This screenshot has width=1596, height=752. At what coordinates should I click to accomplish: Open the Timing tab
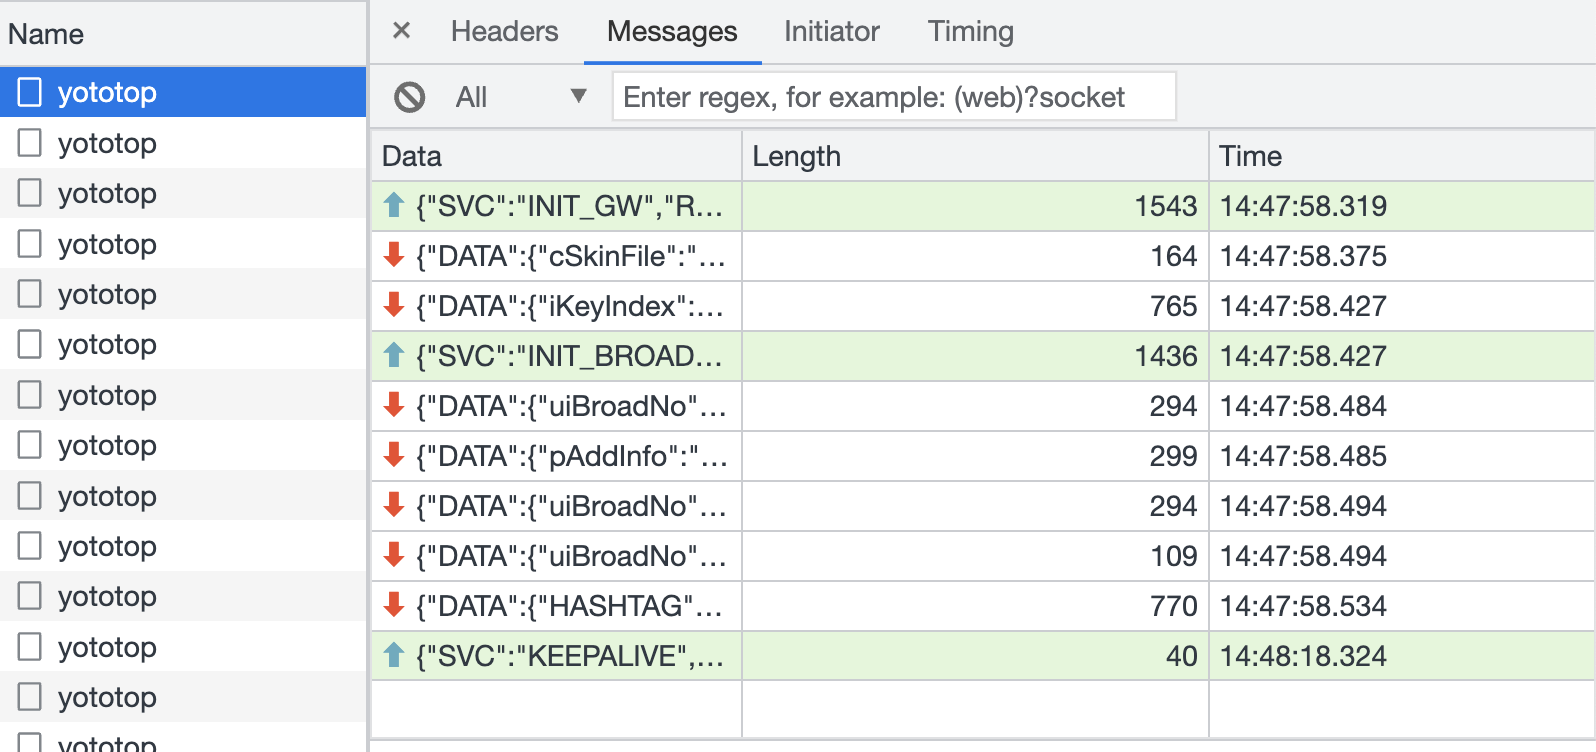(970, 32)
